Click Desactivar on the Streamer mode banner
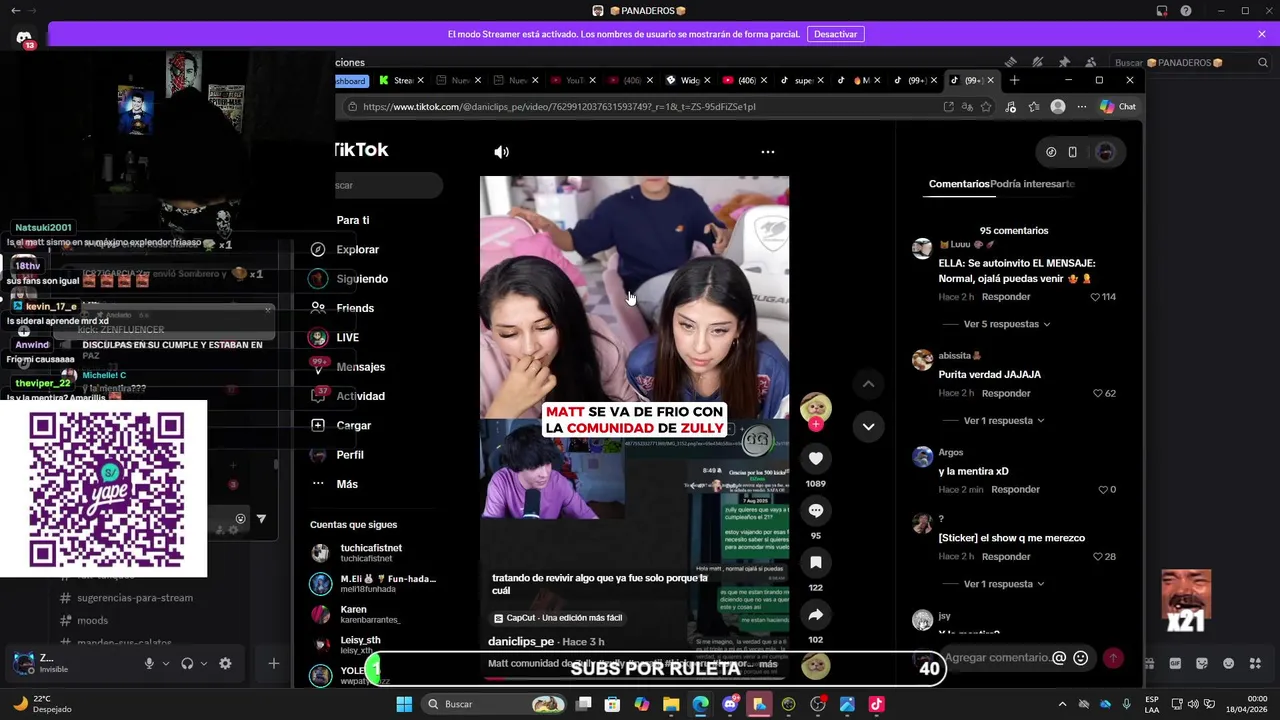 coord(835,34)
